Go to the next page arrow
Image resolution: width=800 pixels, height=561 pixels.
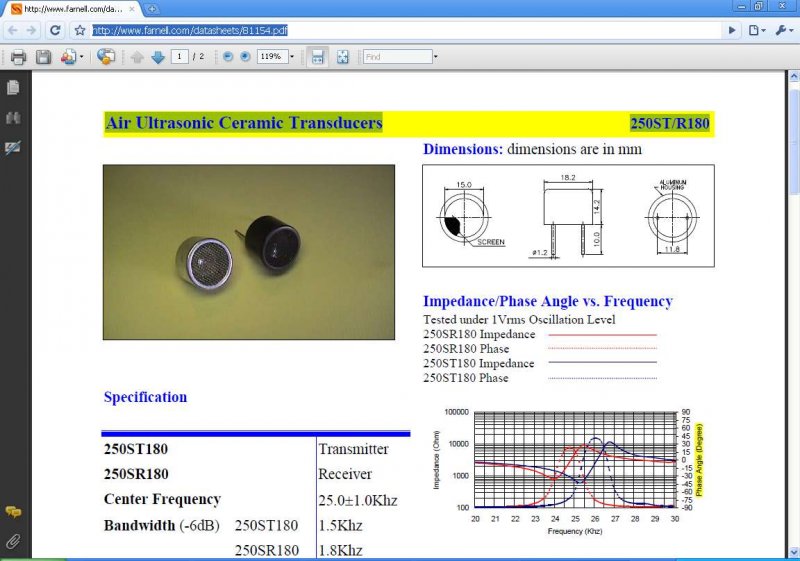[158, 57]
